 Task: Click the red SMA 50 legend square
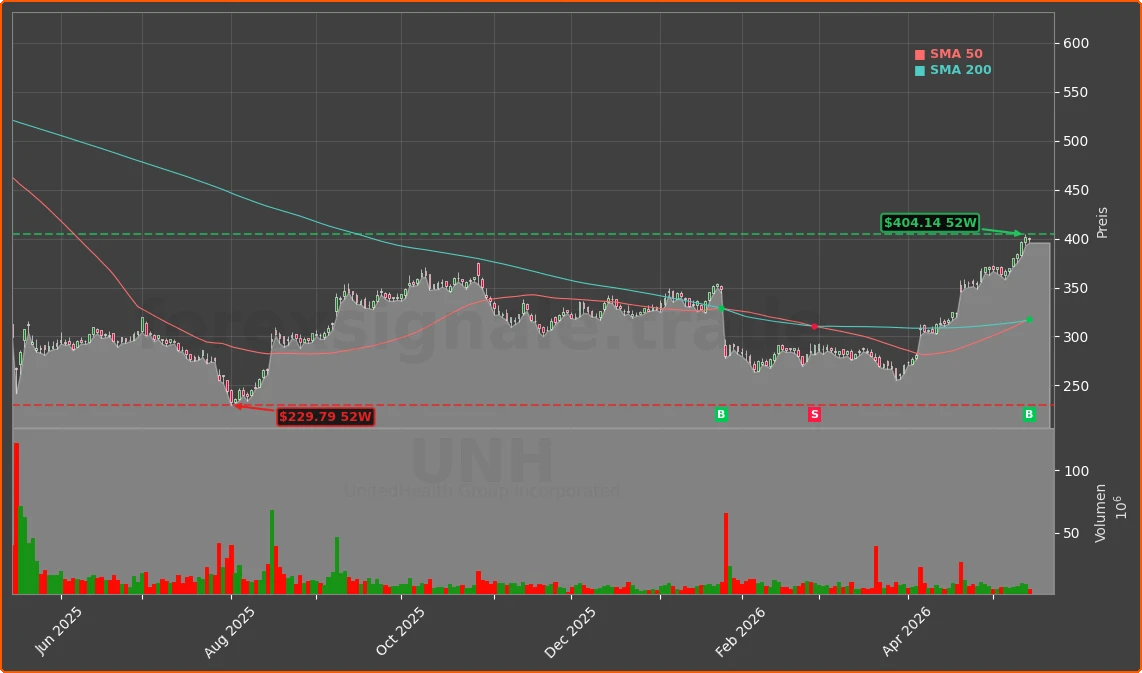point(920,55)
